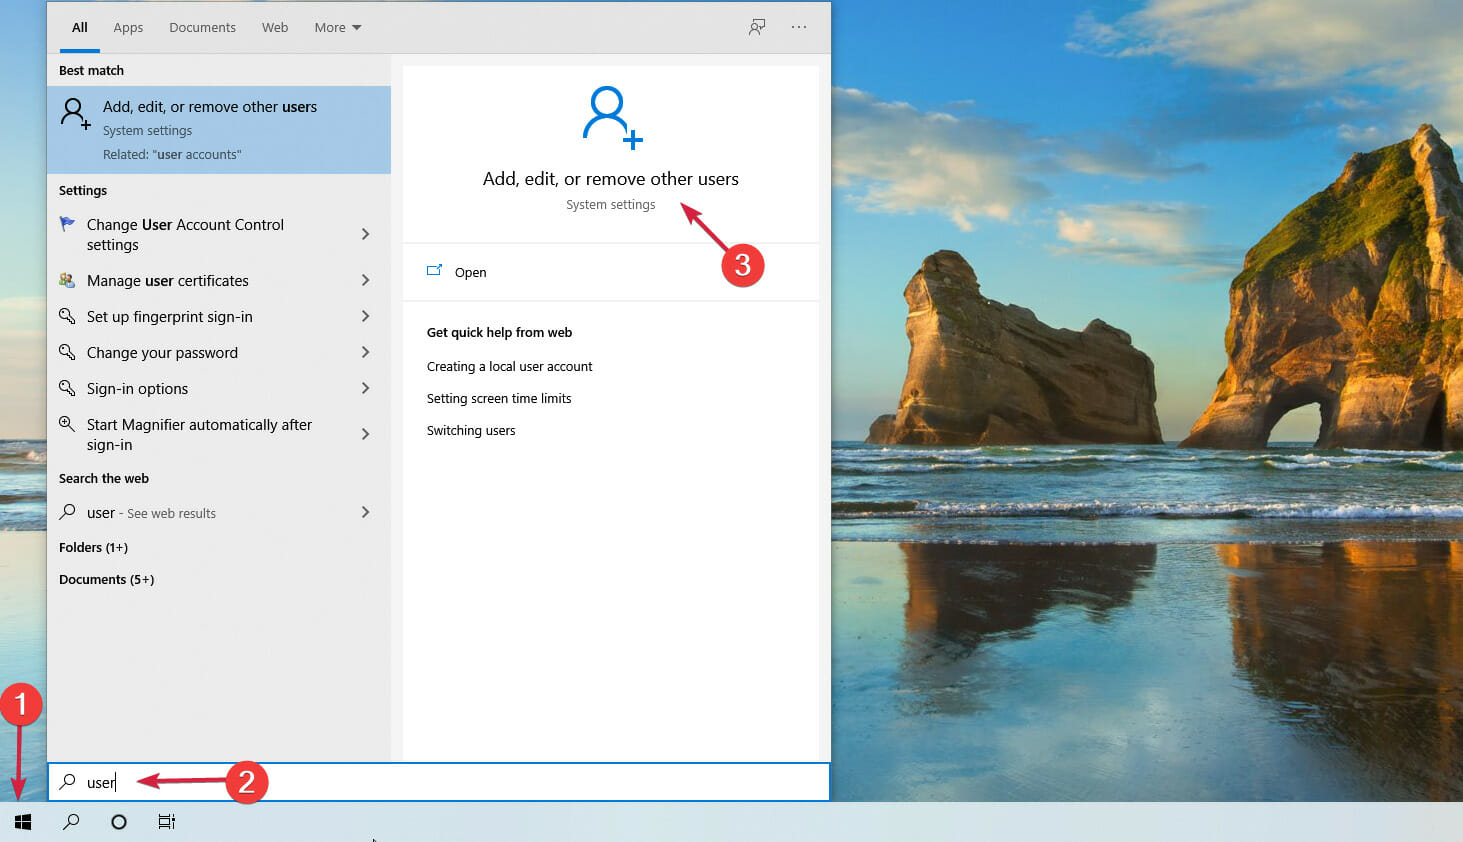Switch to the Apps tab

[x=128, y=27]
